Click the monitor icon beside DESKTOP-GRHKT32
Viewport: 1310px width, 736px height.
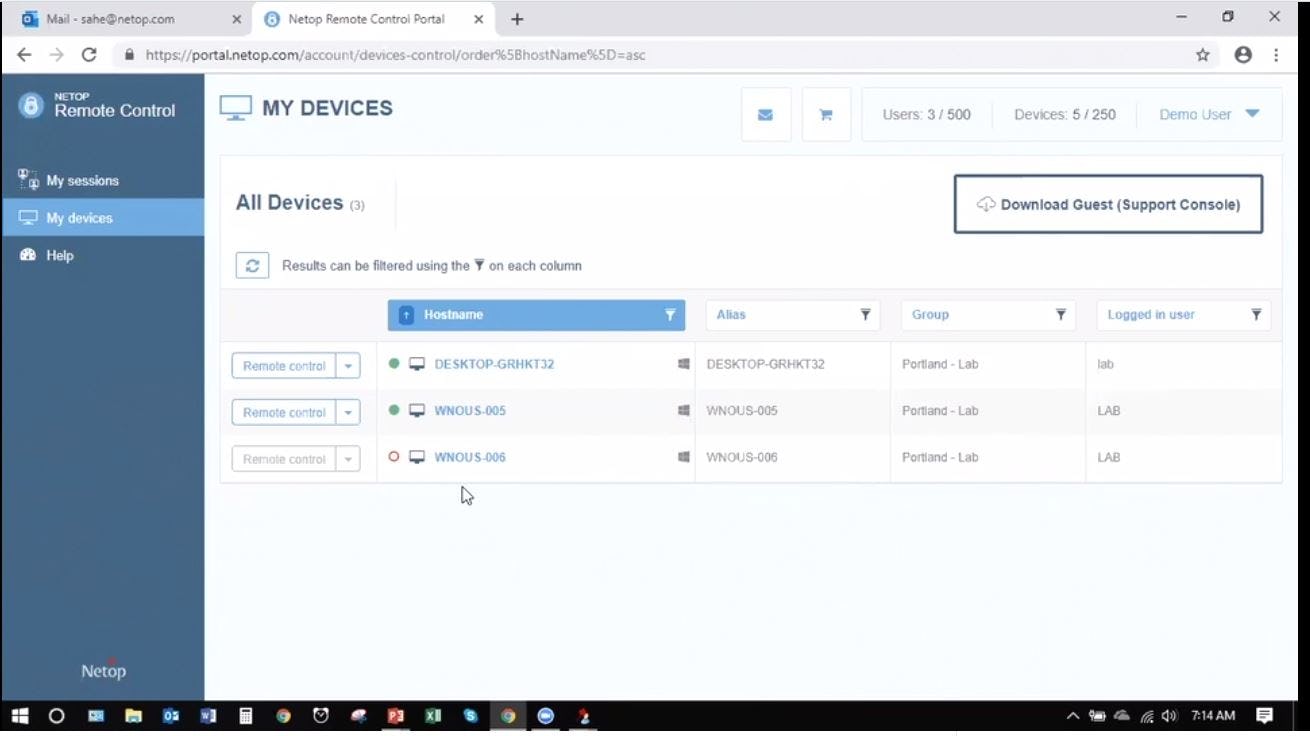[x=417, y=364]
